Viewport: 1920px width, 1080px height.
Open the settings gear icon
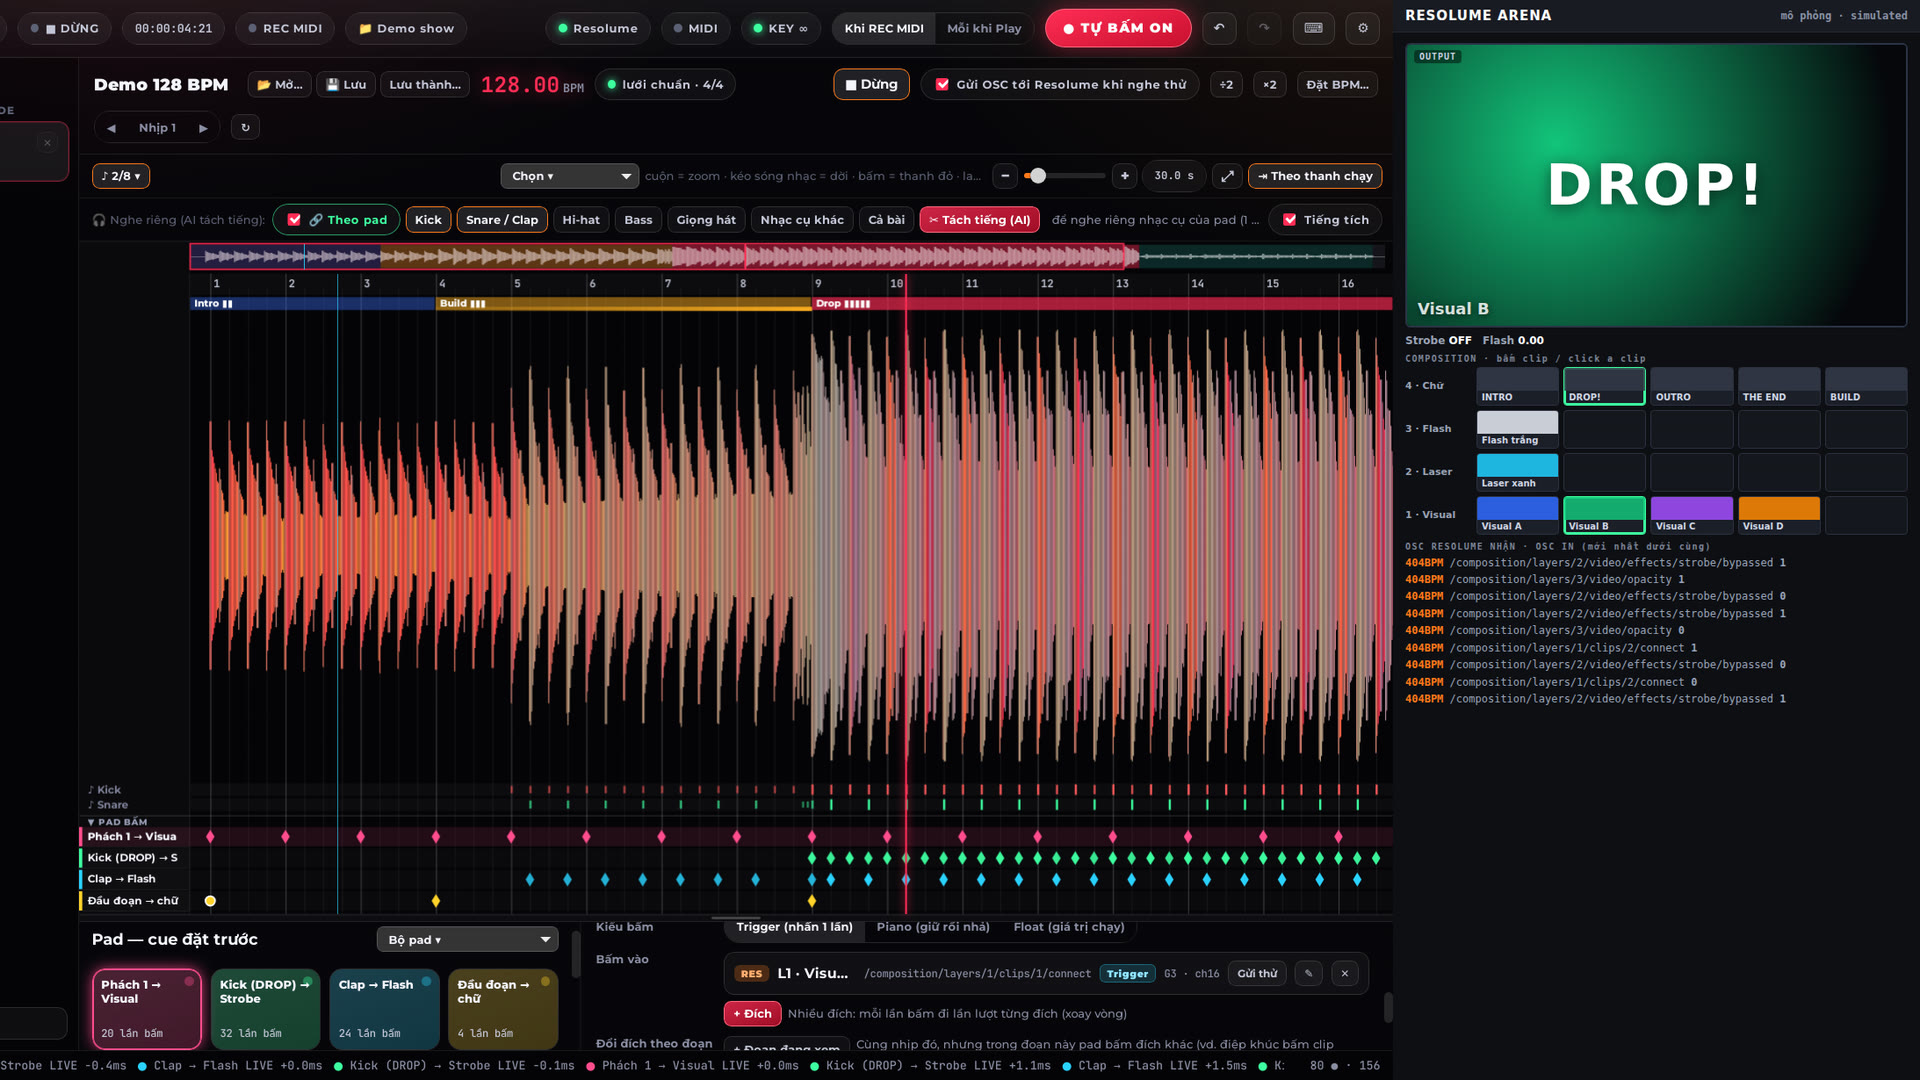(x=1362, y=28)
